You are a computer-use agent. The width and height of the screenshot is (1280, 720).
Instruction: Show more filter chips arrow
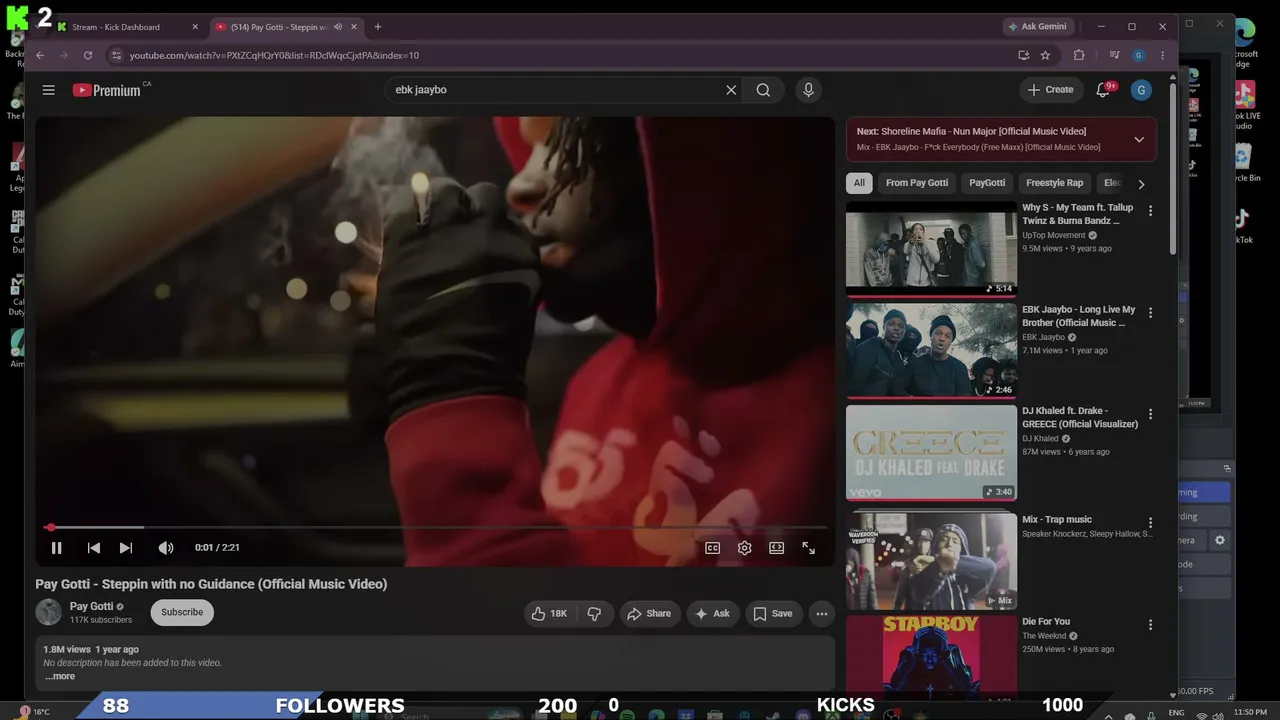1141,184
